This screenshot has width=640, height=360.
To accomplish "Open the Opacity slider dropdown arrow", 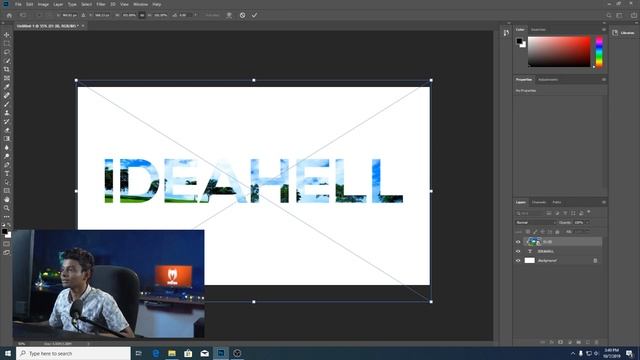I will 587,222.
